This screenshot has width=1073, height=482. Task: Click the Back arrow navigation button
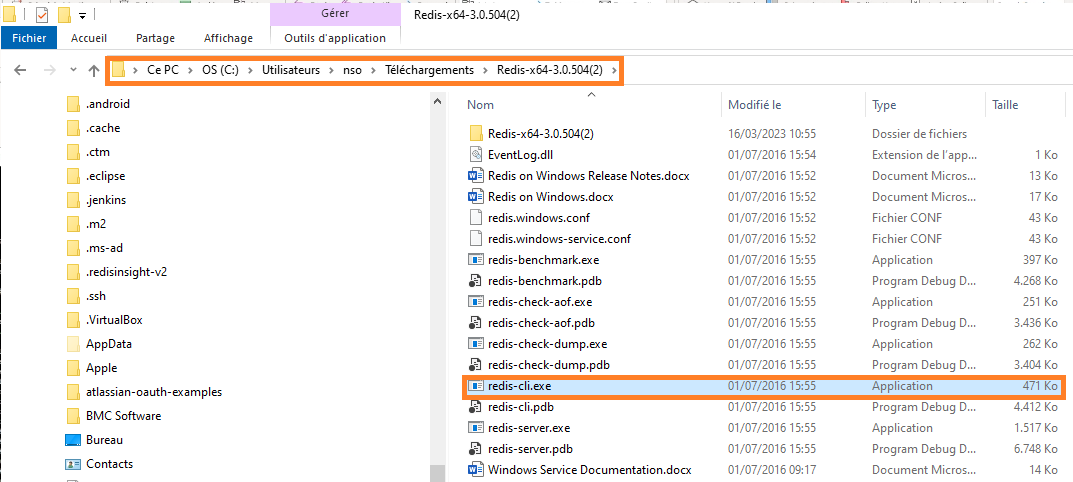21,71
